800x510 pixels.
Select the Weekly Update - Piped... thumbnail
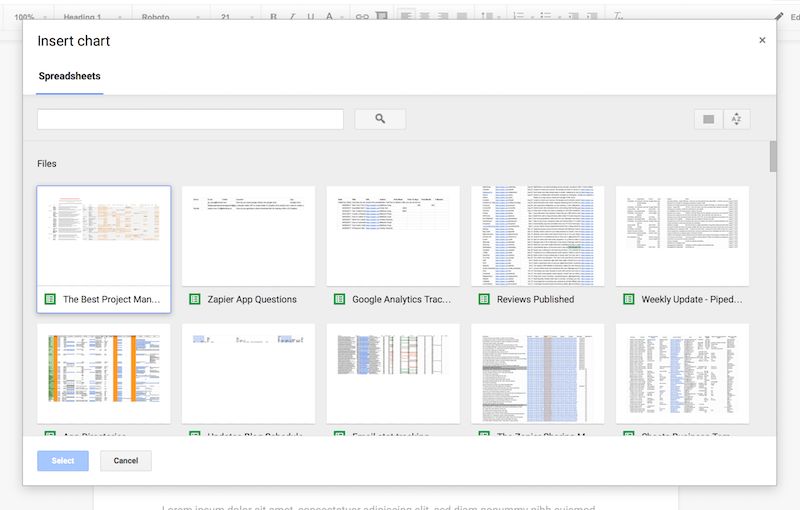pyautogui.click(x=683, y=236)
